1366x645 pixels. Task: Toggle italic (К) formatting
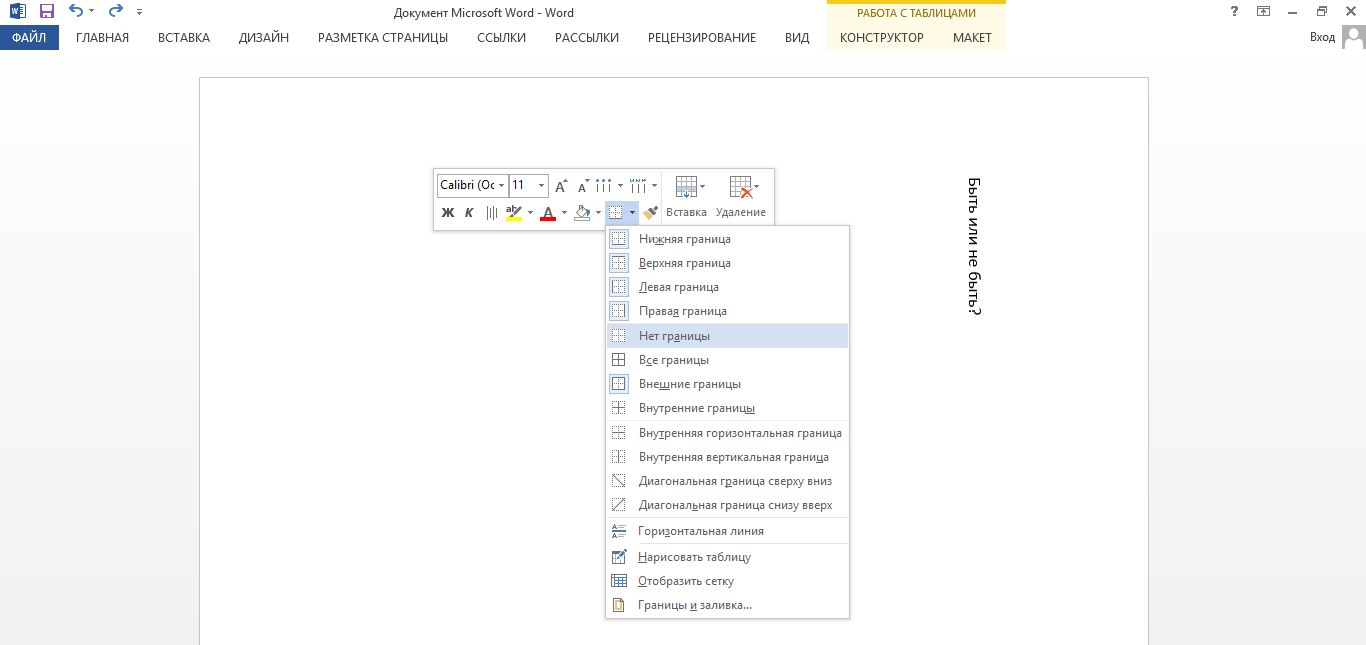(x=469, y=212)
